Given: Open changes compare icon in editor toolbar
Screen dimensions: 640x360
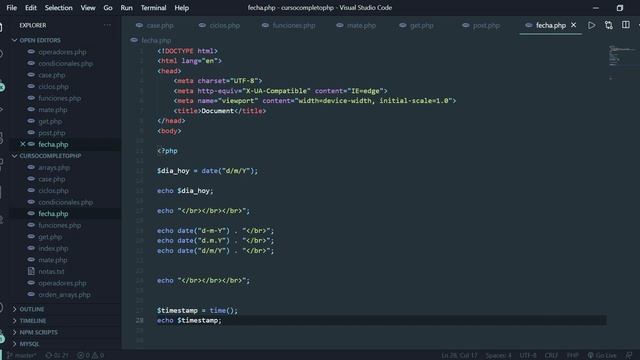Looking at the screenshot, I should (x=609, y=25).
